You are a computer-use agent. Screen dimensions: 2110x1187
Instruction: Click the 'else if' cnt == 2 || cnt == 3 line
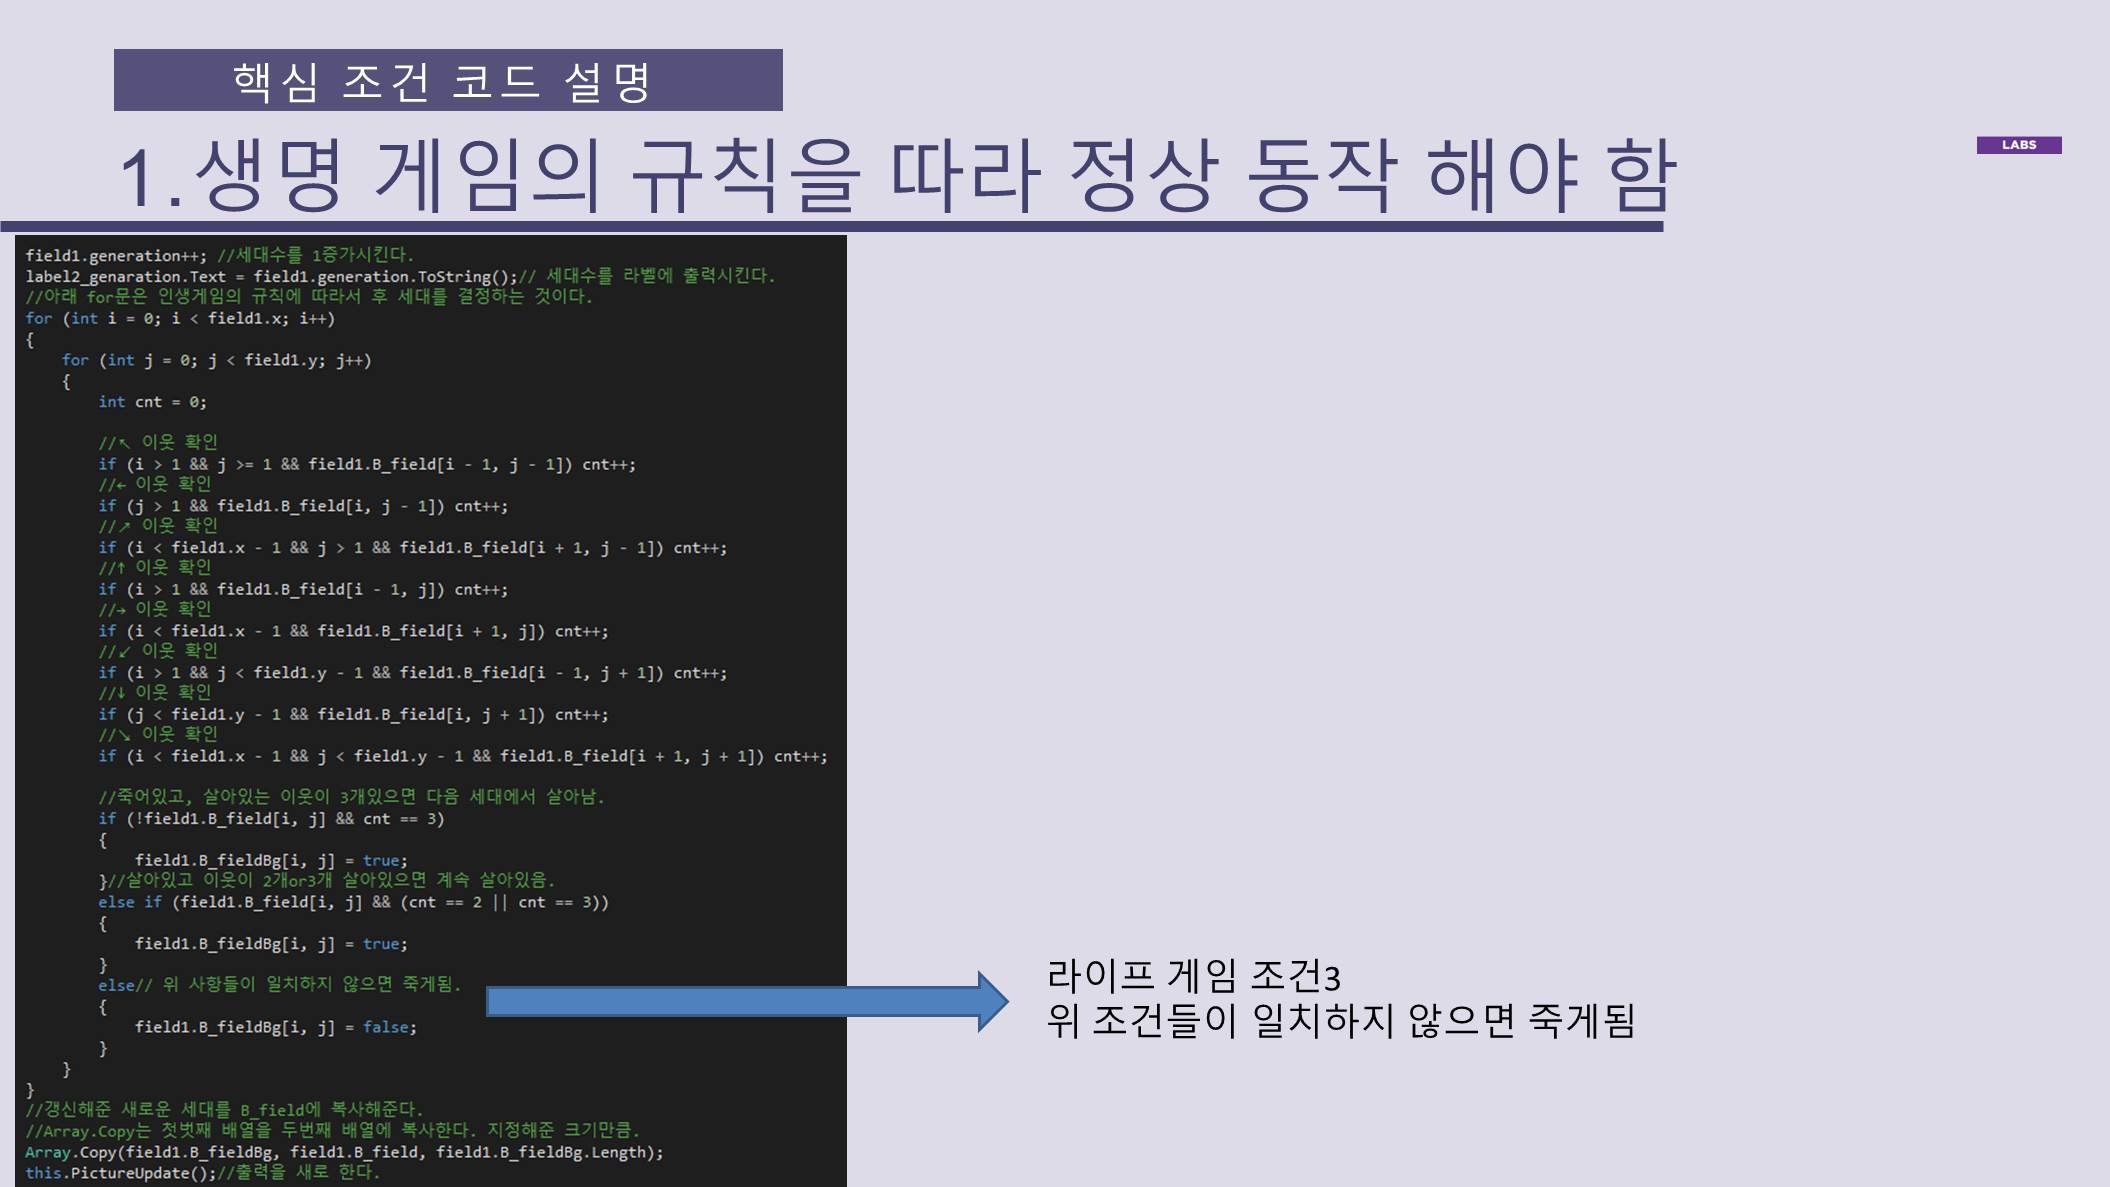[353, 902]
